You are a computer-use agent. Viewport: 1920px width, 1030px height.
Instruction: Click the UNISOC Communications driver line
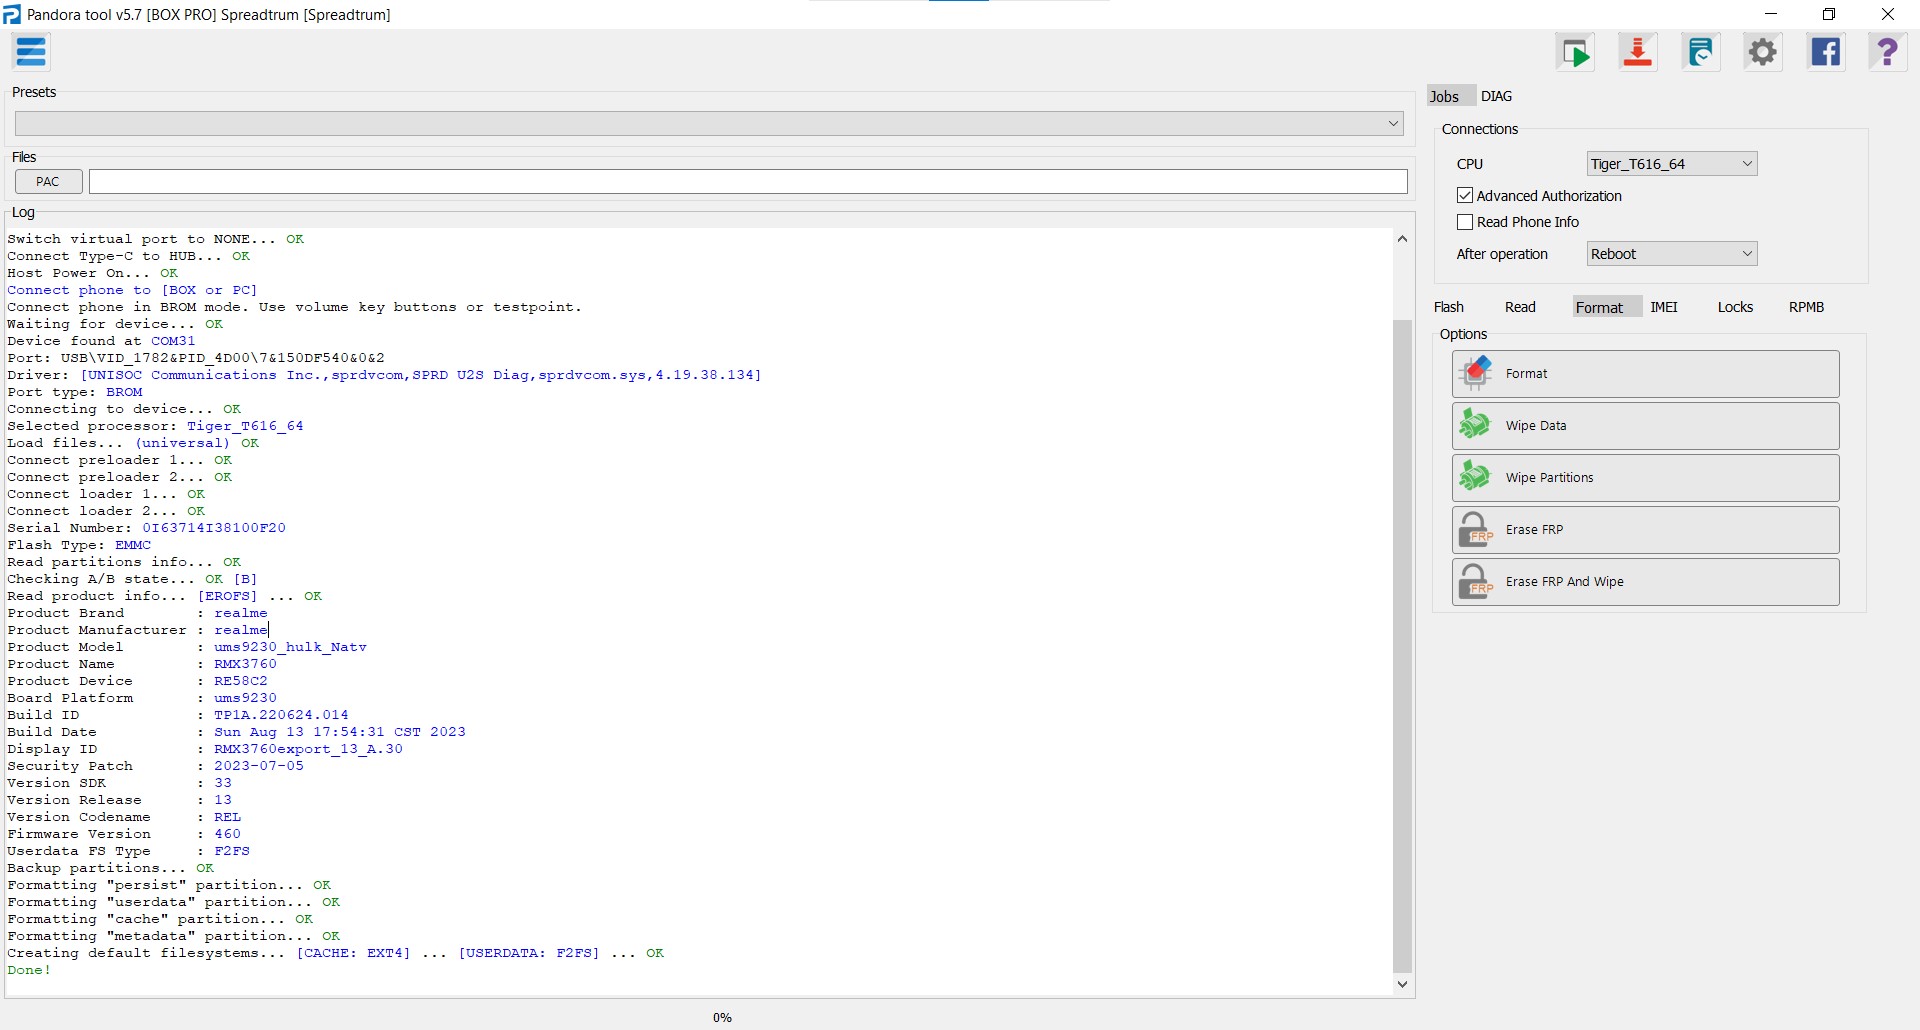[384, 375]
